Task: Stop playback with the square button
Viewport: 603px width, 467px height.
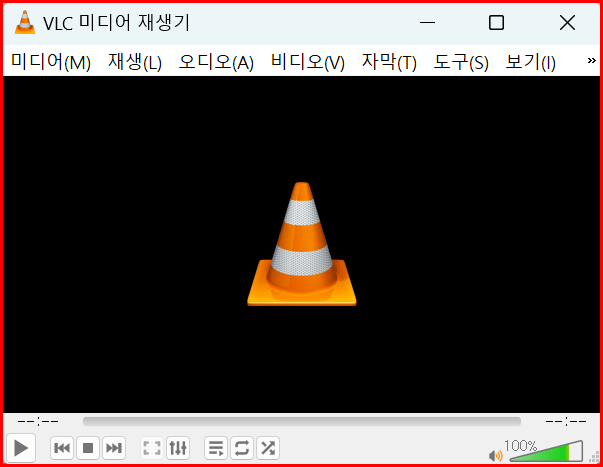Action: pyautogui.click(x=88, y=448)
